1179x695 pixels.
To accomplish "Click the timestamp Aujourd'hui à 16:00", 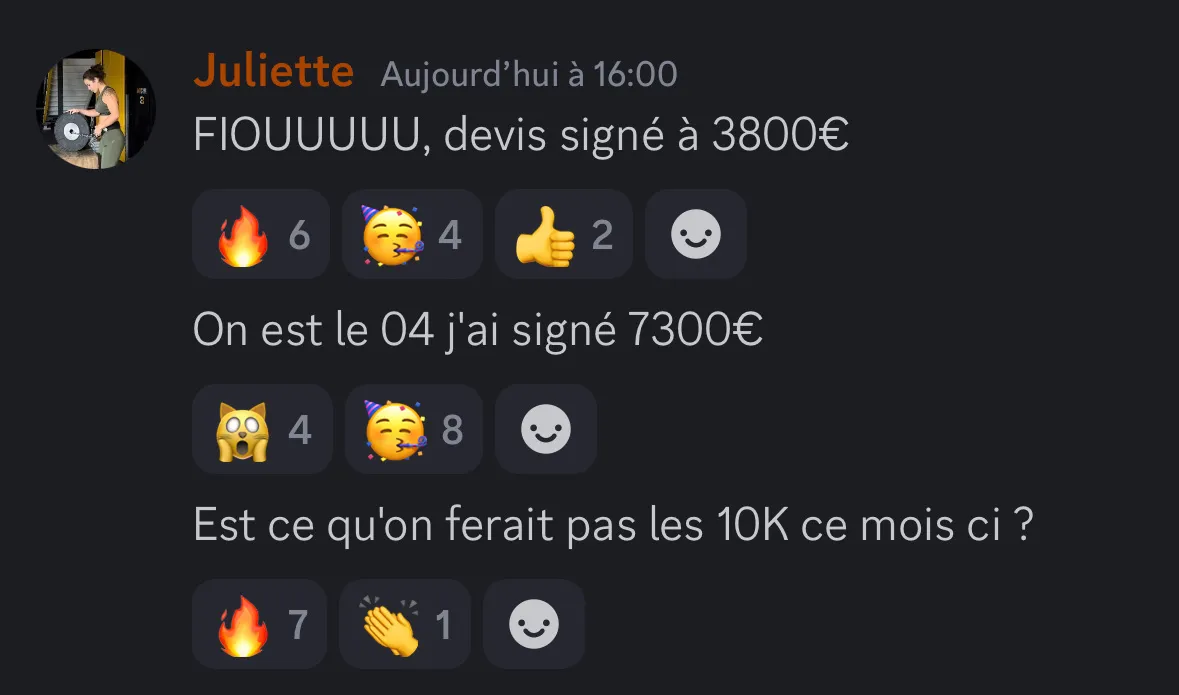I will click(x=529, y=74).
